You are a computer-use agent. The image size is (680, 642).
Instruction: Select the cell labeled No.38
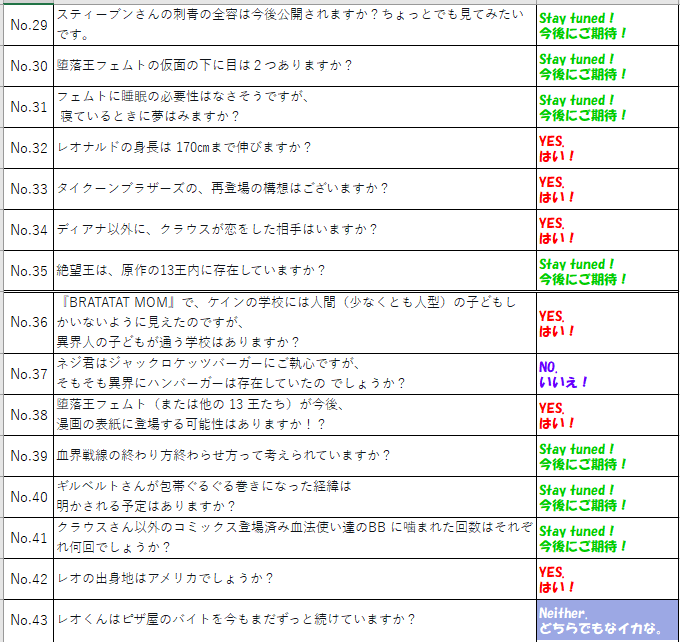coord(29,415)
